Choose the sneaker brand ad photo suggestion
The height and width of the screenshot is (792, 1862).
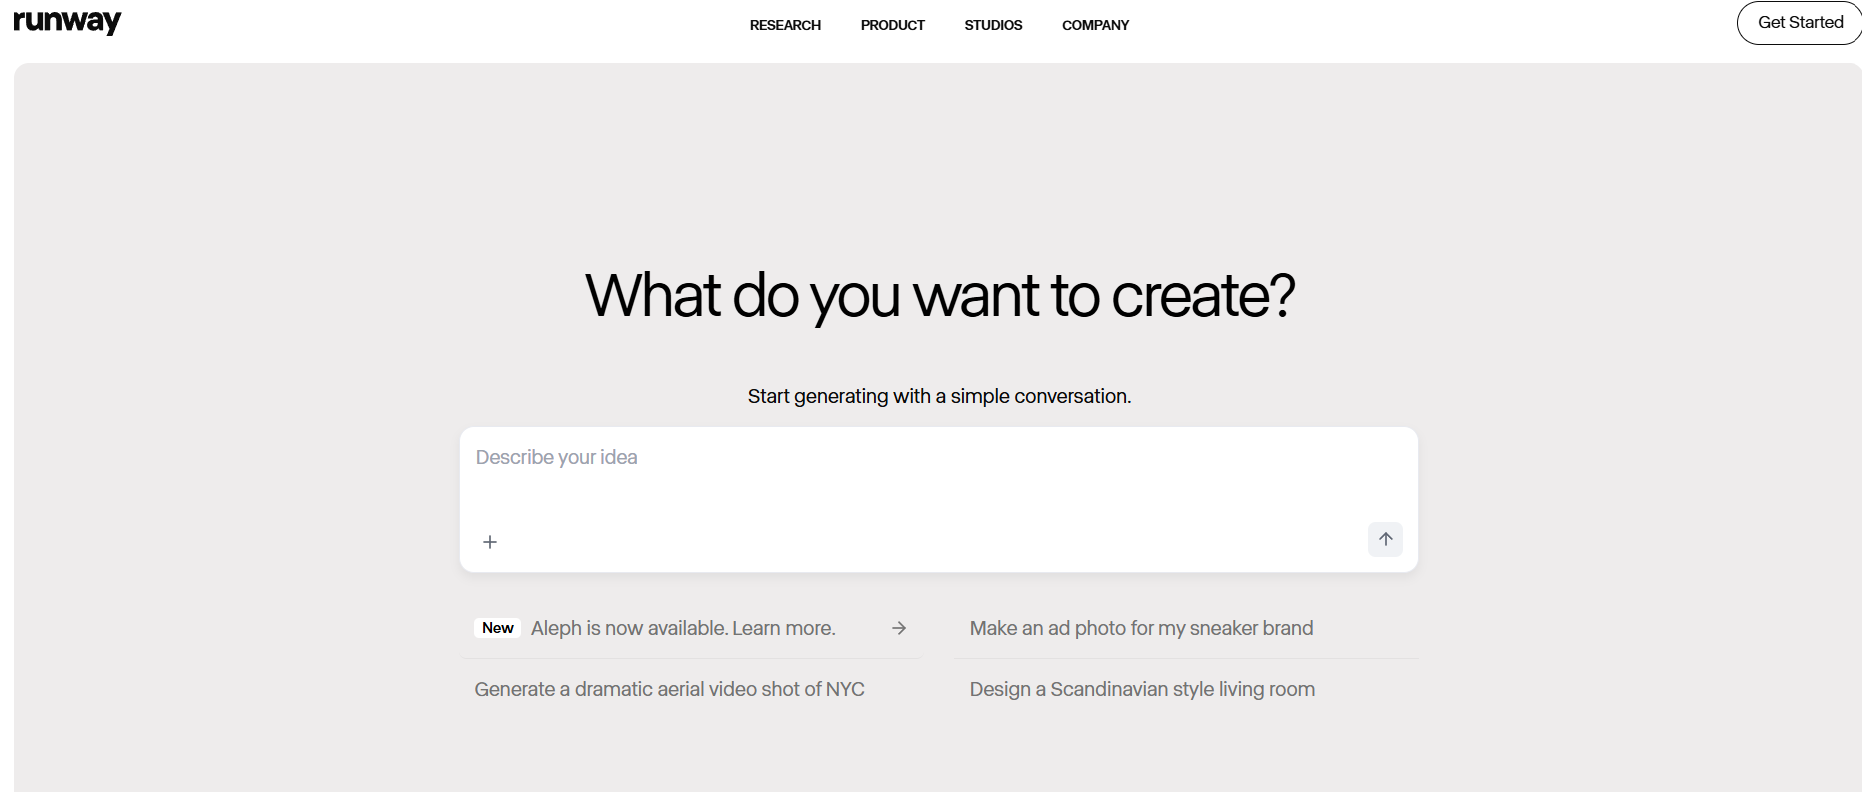coord(1141,628)
